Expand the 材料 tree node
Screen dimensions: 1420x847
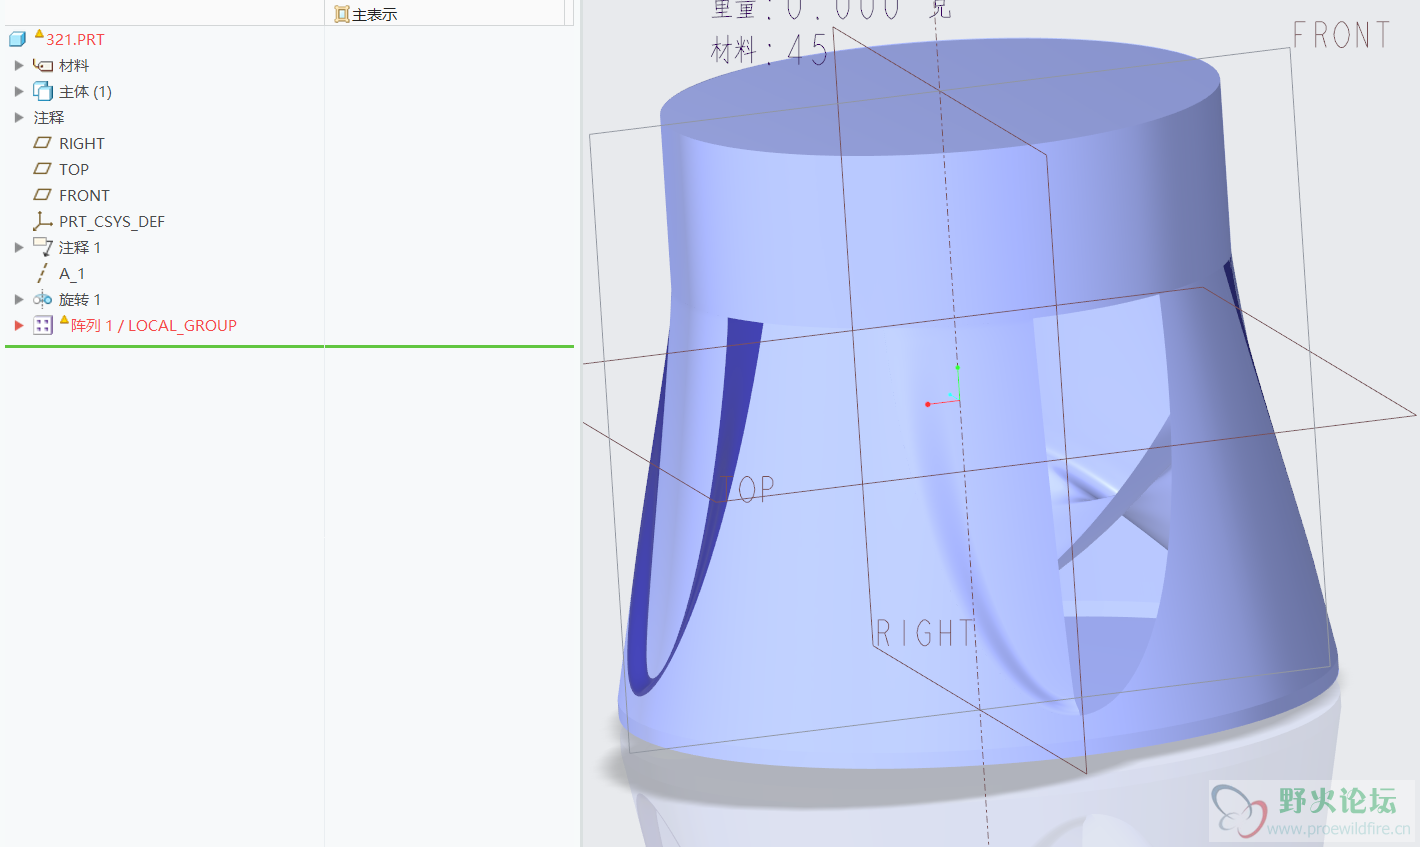pos(19,65)
